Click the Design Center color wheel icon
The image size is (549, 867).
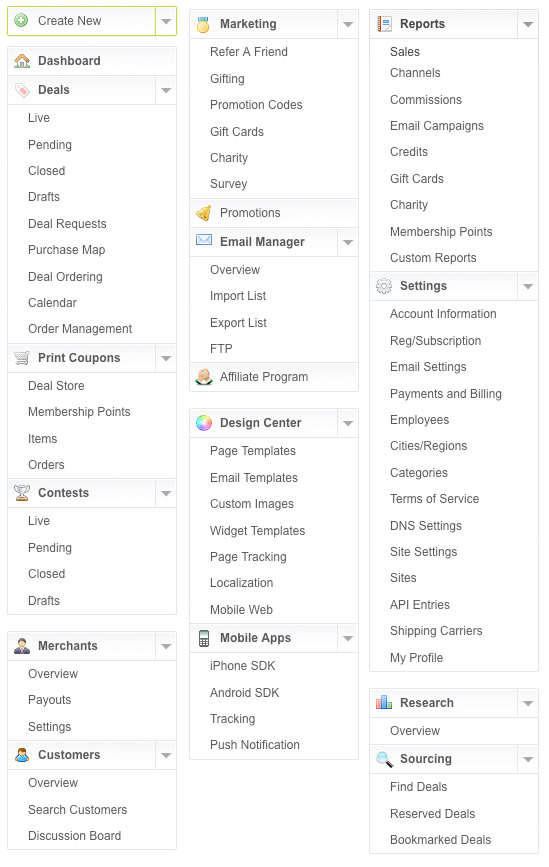click(x=204, y=423)
